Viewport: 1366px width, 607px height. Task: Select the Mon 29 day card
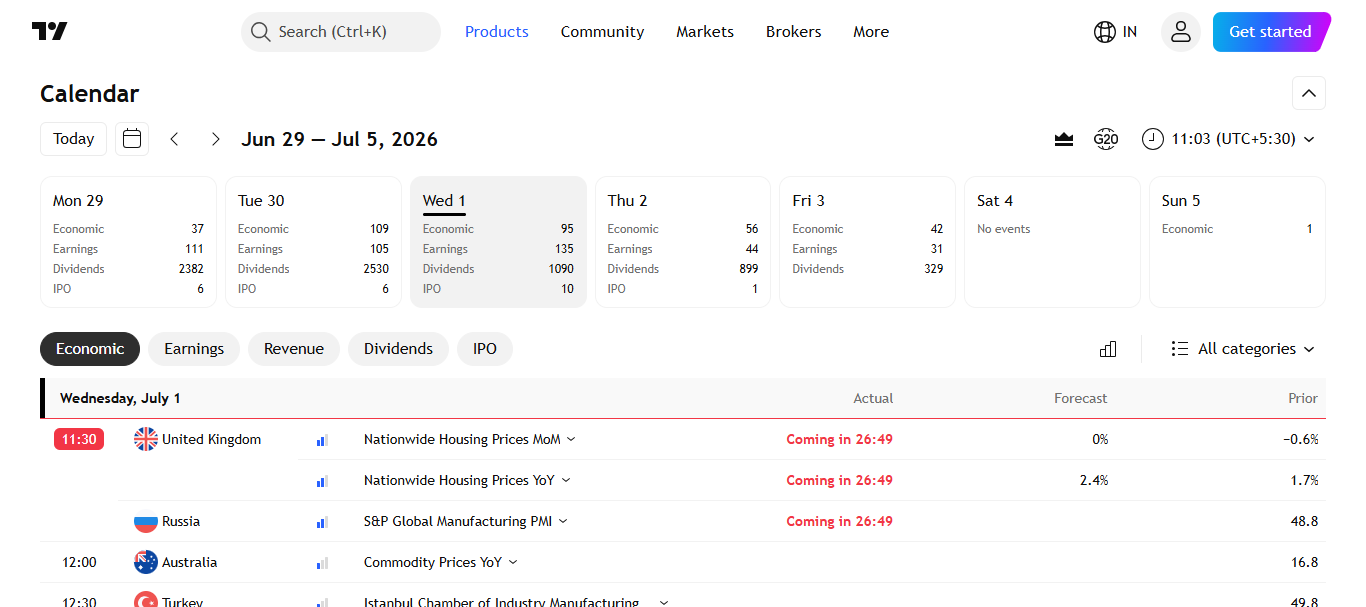pos(128,242)
